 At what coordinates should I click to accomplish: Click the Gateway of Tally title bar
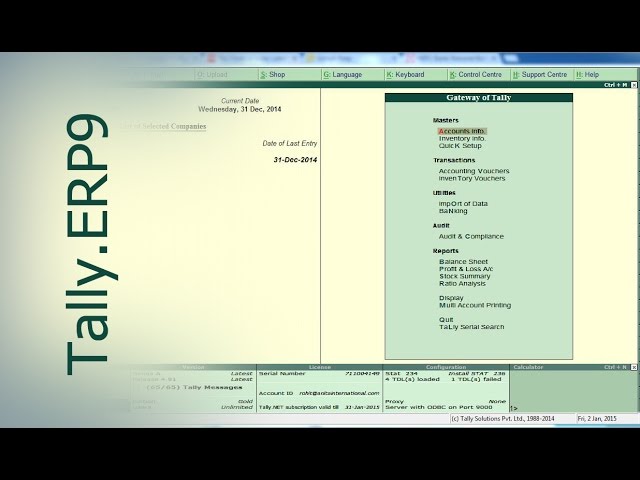tap(479, 98)
